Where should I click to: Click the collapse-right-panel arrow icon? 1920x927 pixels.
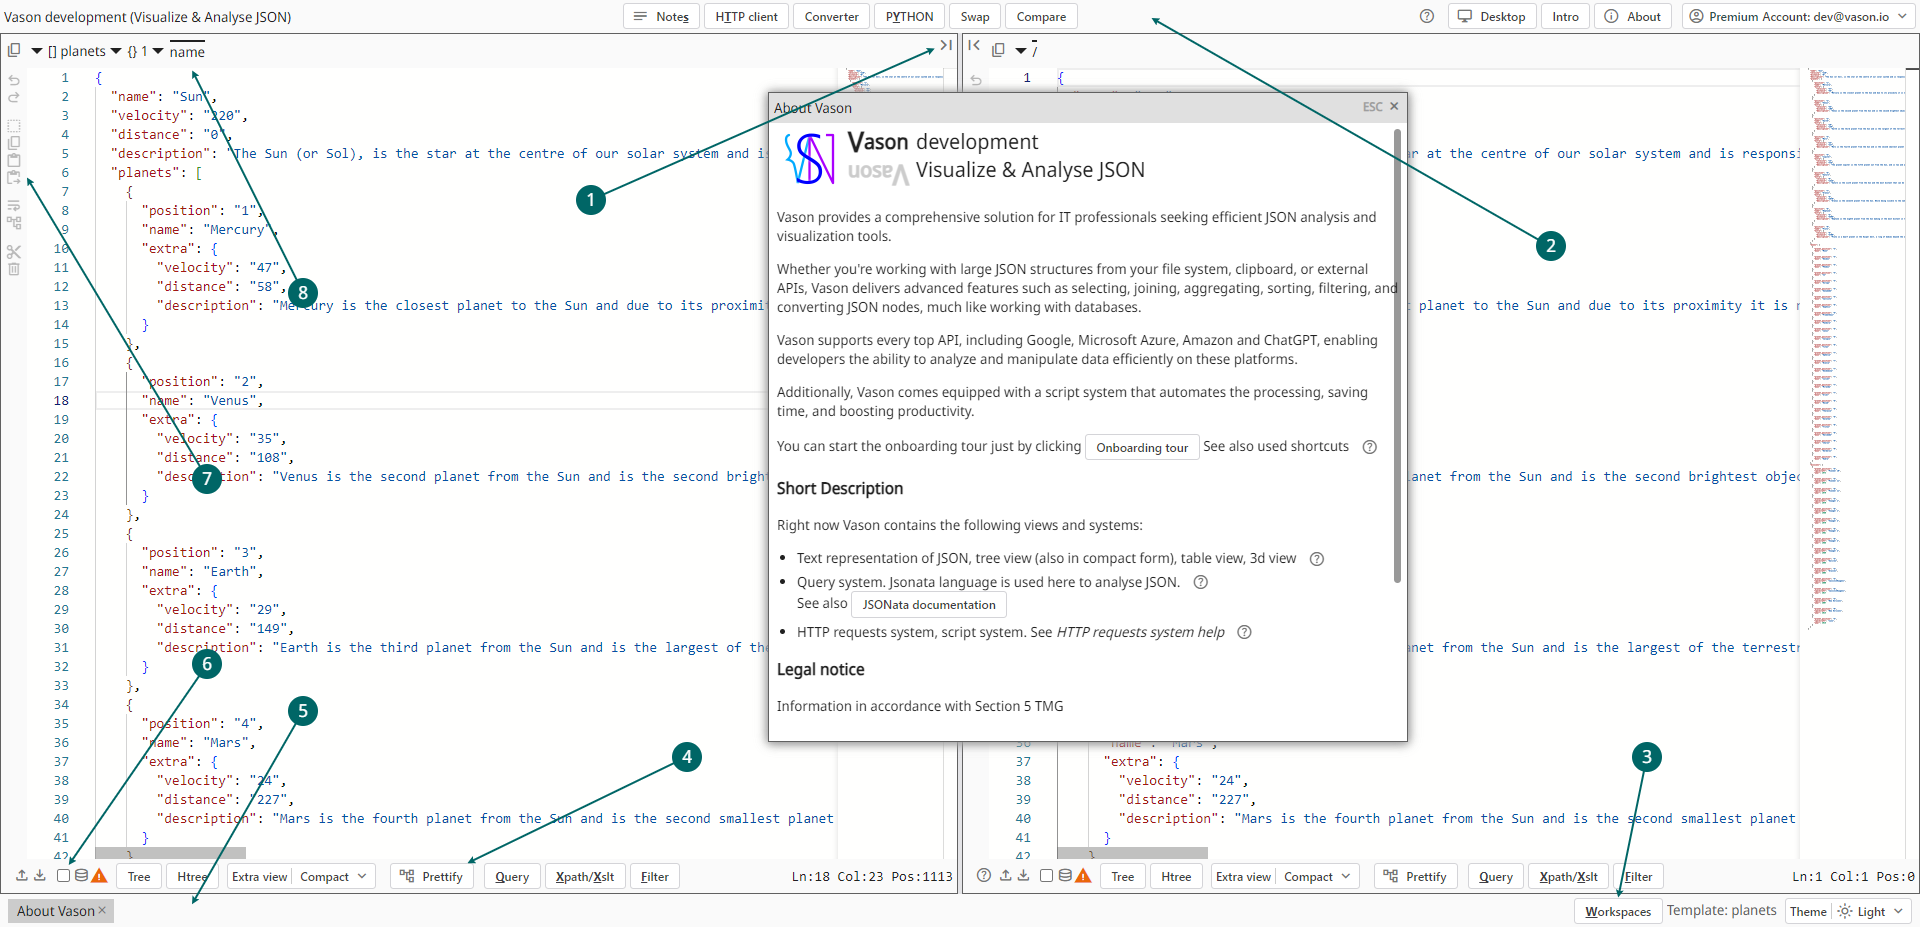click(974, 45)
